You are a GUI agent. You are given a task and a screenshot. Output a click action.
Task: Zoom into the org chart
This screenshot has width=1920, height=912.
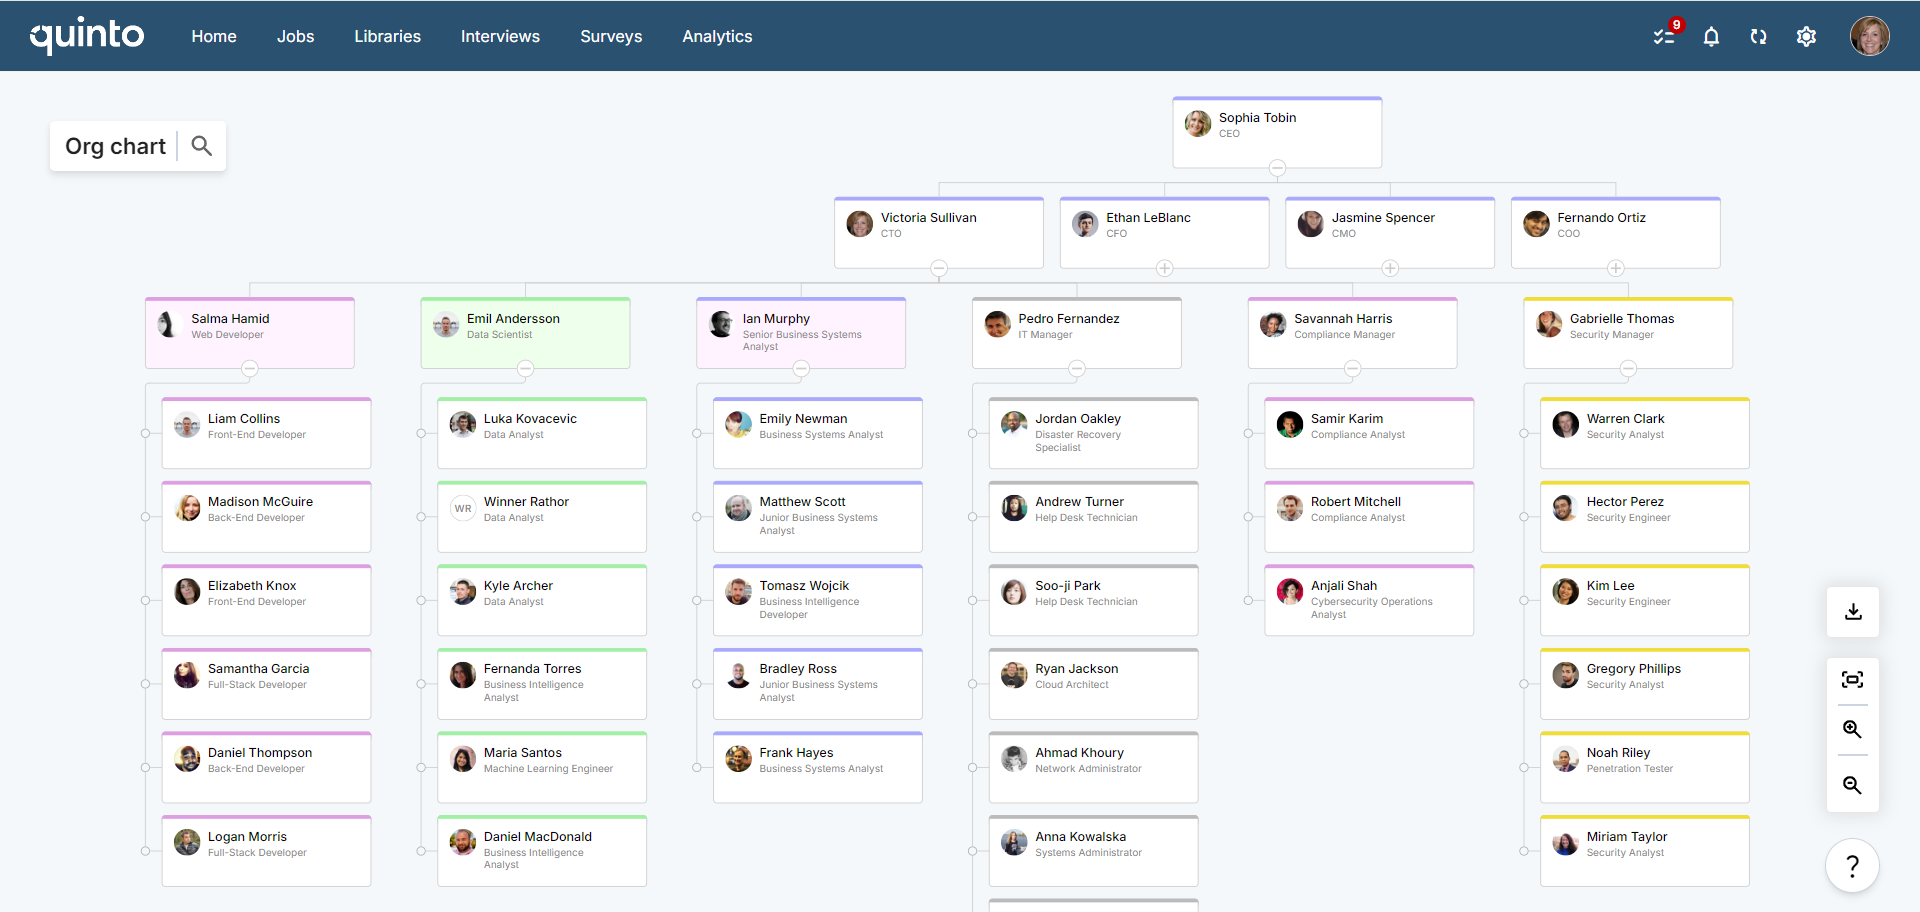1853,730
